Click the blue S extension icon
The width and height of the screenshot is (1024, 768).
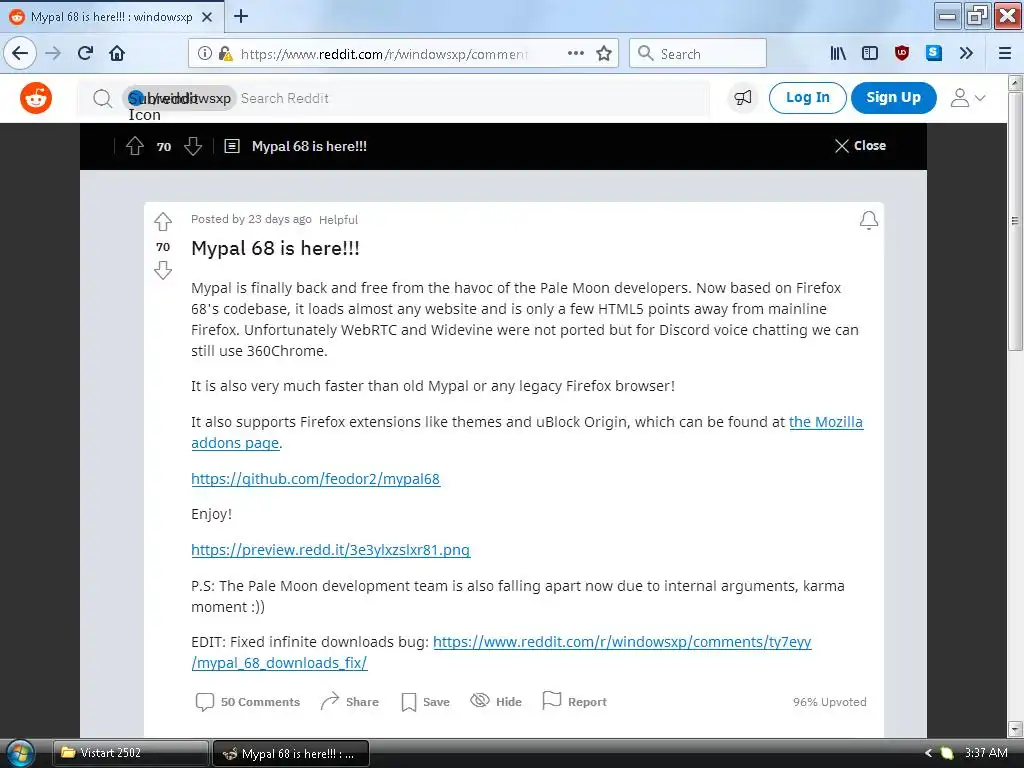934,54
